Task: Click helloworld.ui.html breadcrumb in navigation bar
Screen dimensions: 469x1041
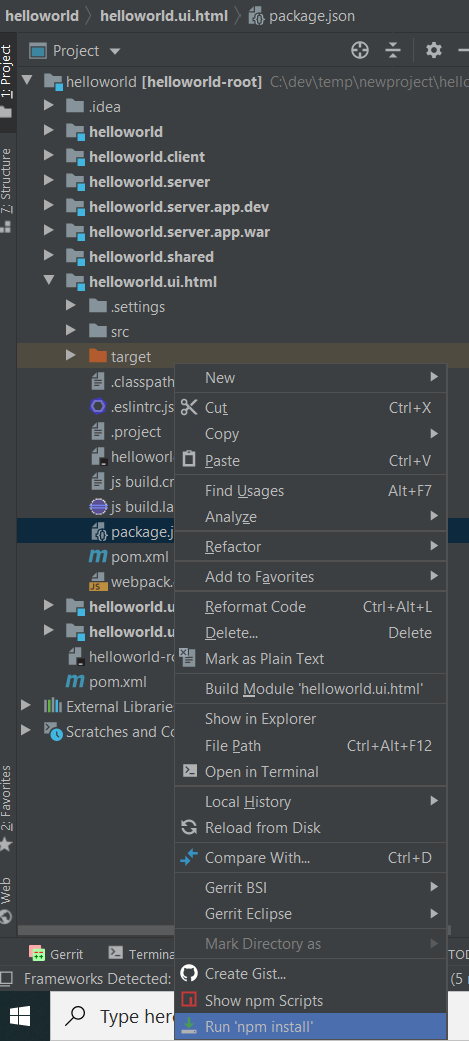Action: point(164,15)
